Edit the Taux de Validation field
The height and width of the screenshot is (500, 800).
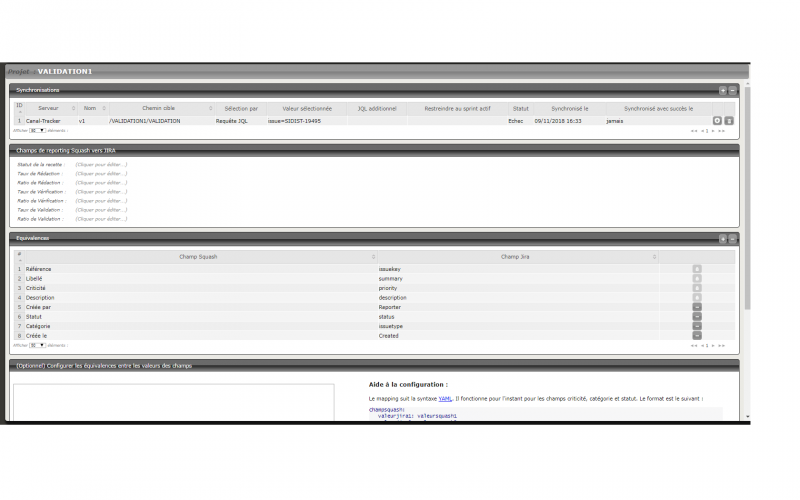101,210
